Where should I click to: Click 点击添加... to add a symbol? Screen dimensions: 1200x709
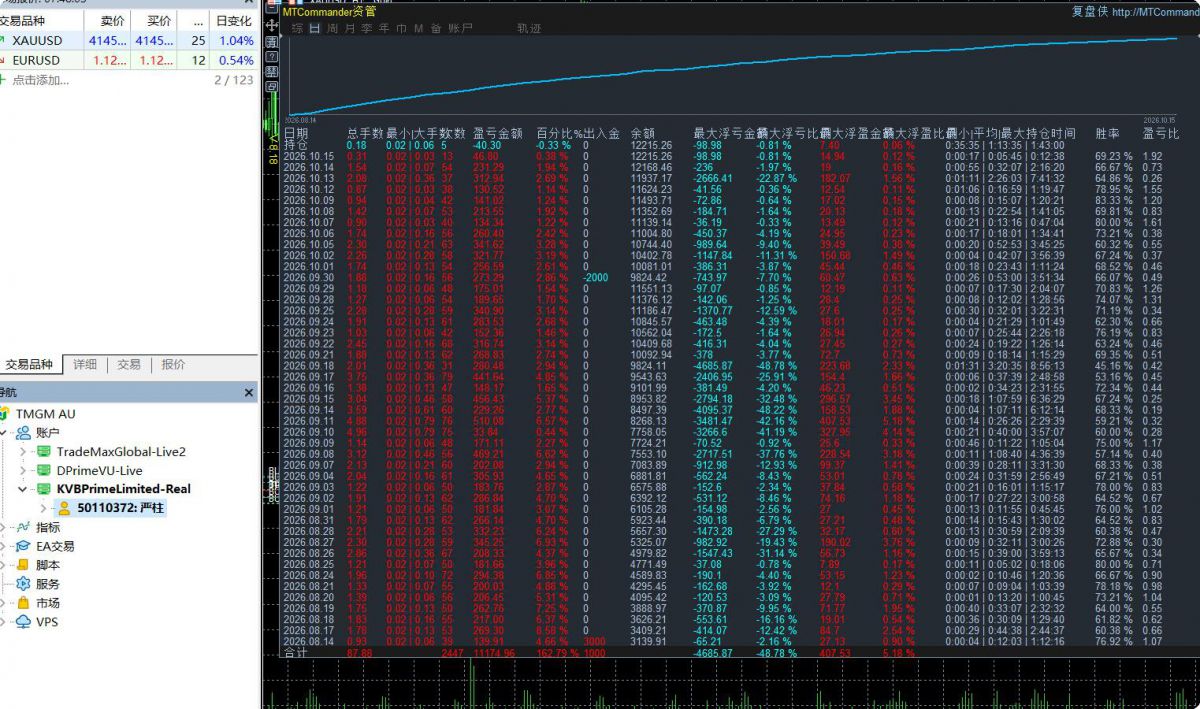[41, 80]
